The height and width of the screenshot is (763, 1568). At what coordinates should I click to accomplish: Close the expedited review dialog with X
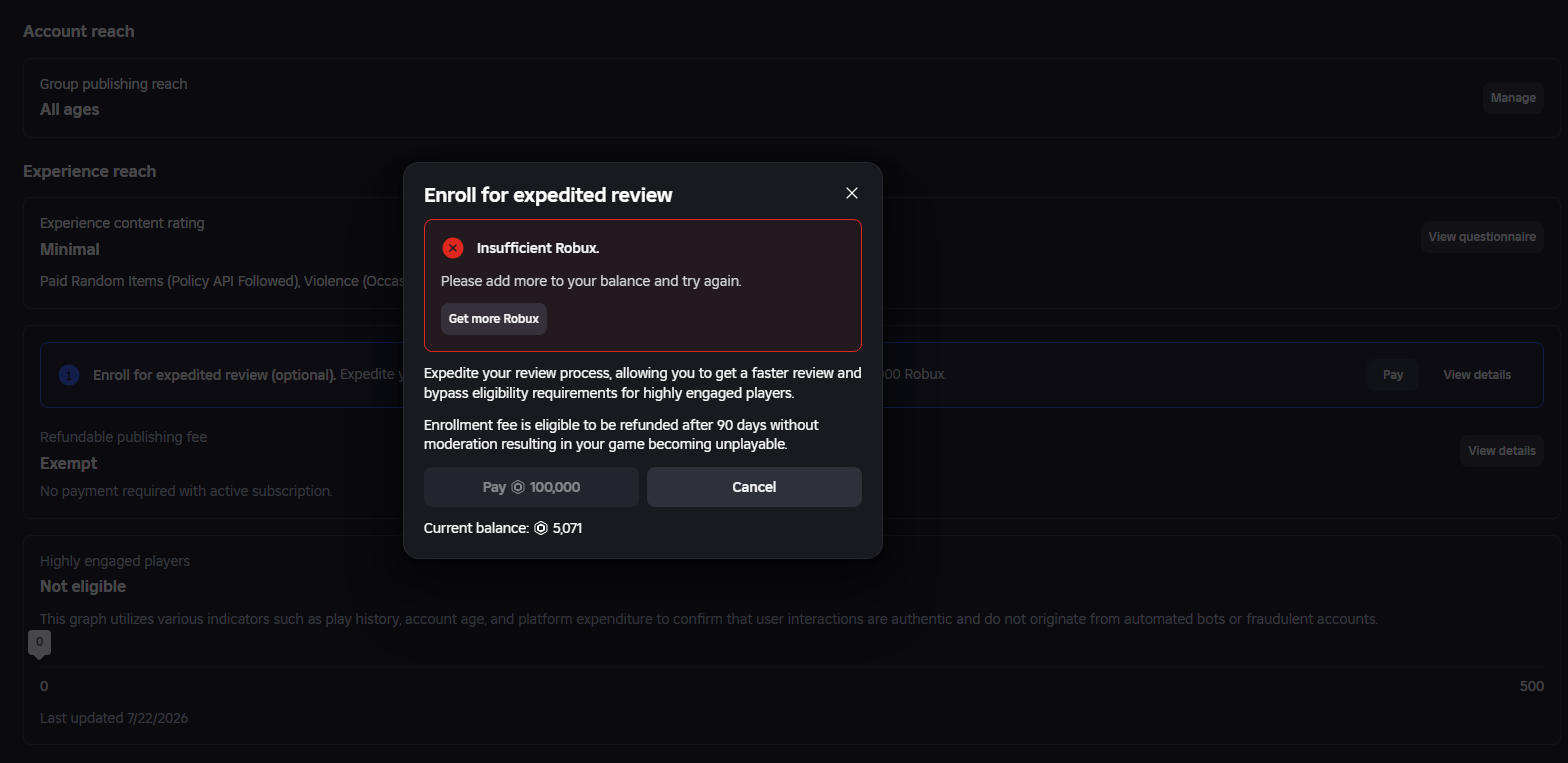click(852, 193)
